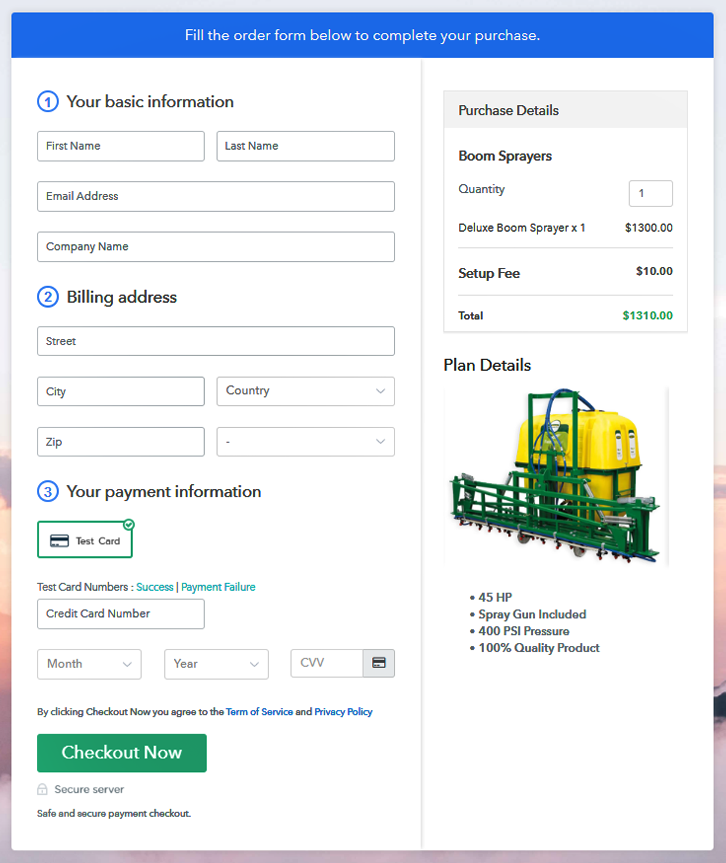Viewport: 726px width, 863px height.
Task: Click the card icon beside CVV field
Action: coord(379,663)
